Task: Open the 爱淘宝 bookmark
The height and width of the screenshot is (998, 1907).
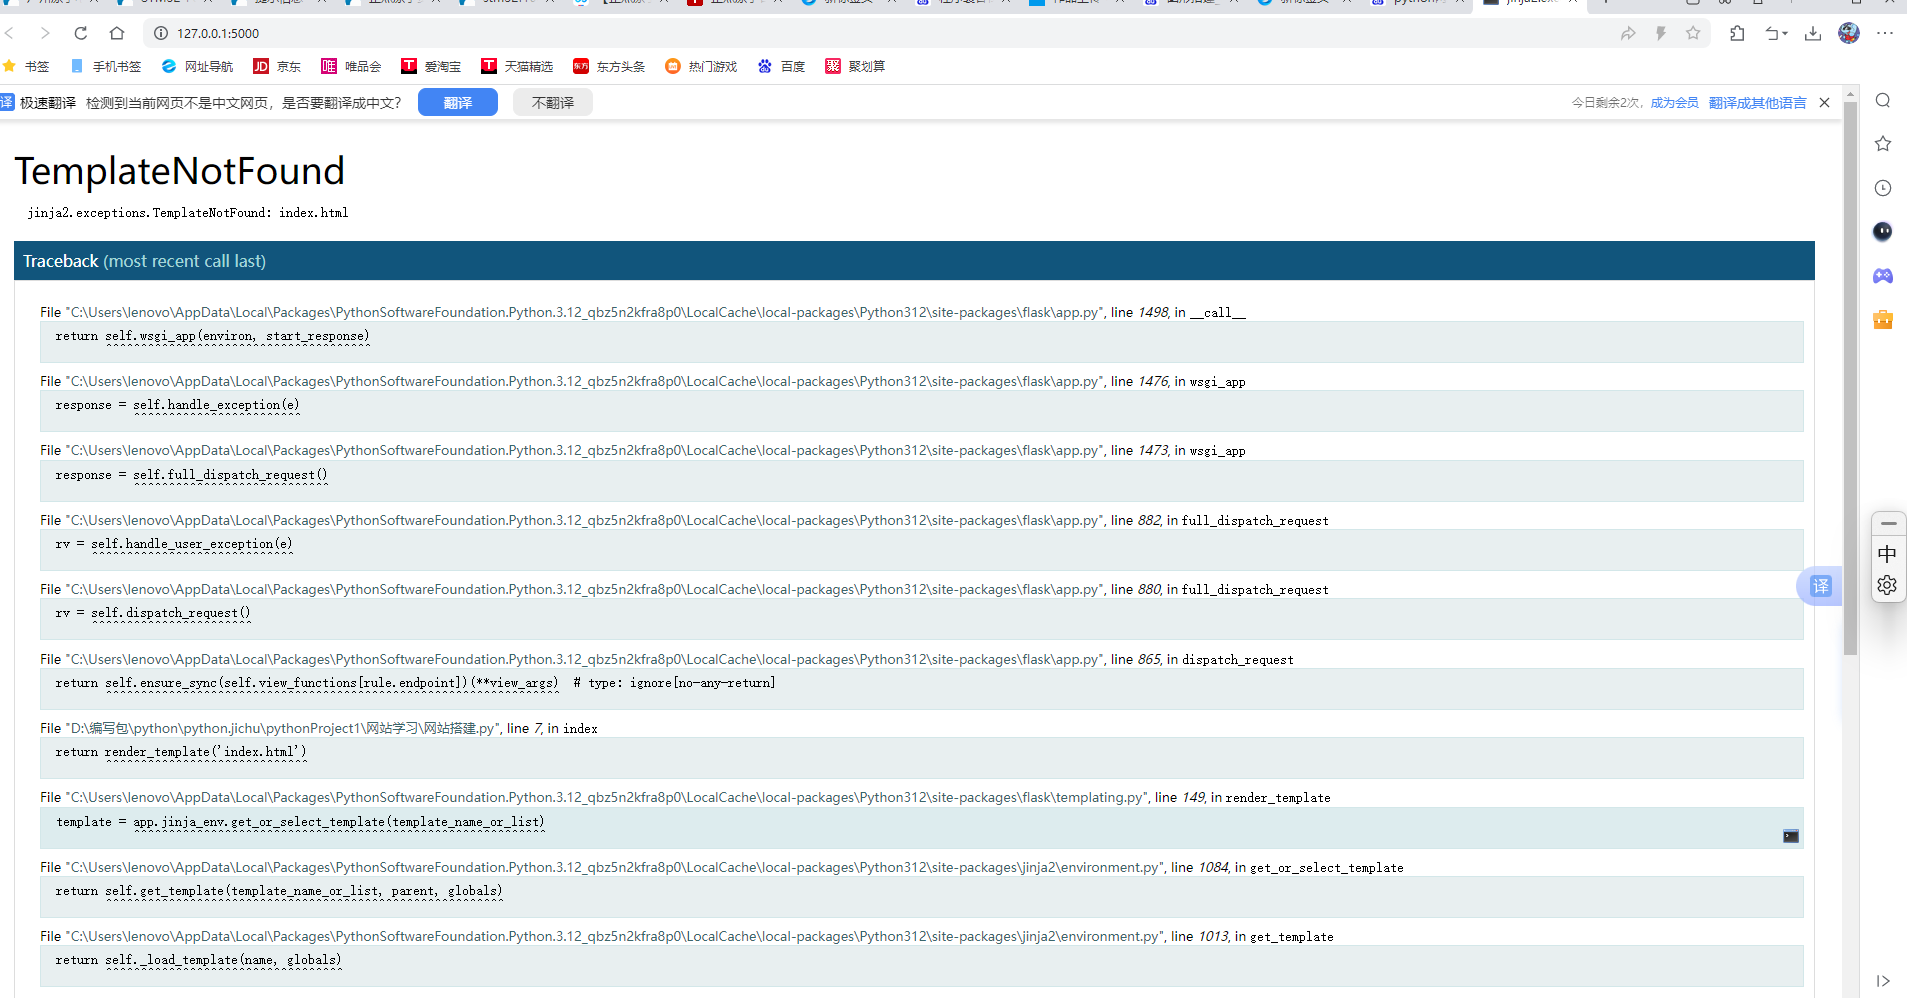Action: tap(431, 66)
